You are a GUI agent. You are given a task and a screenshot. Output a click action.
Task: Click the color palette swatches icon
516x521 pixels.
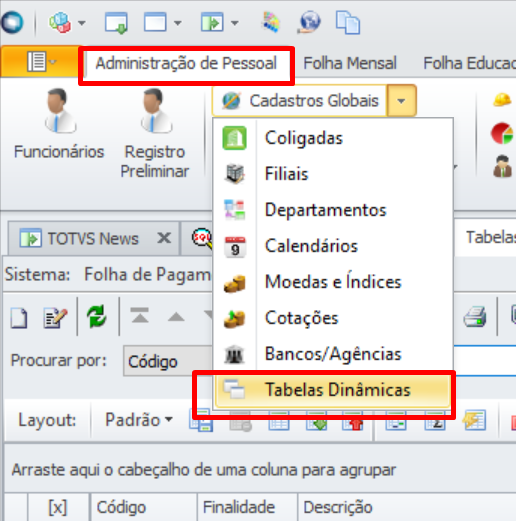click(x=271, y=22)
